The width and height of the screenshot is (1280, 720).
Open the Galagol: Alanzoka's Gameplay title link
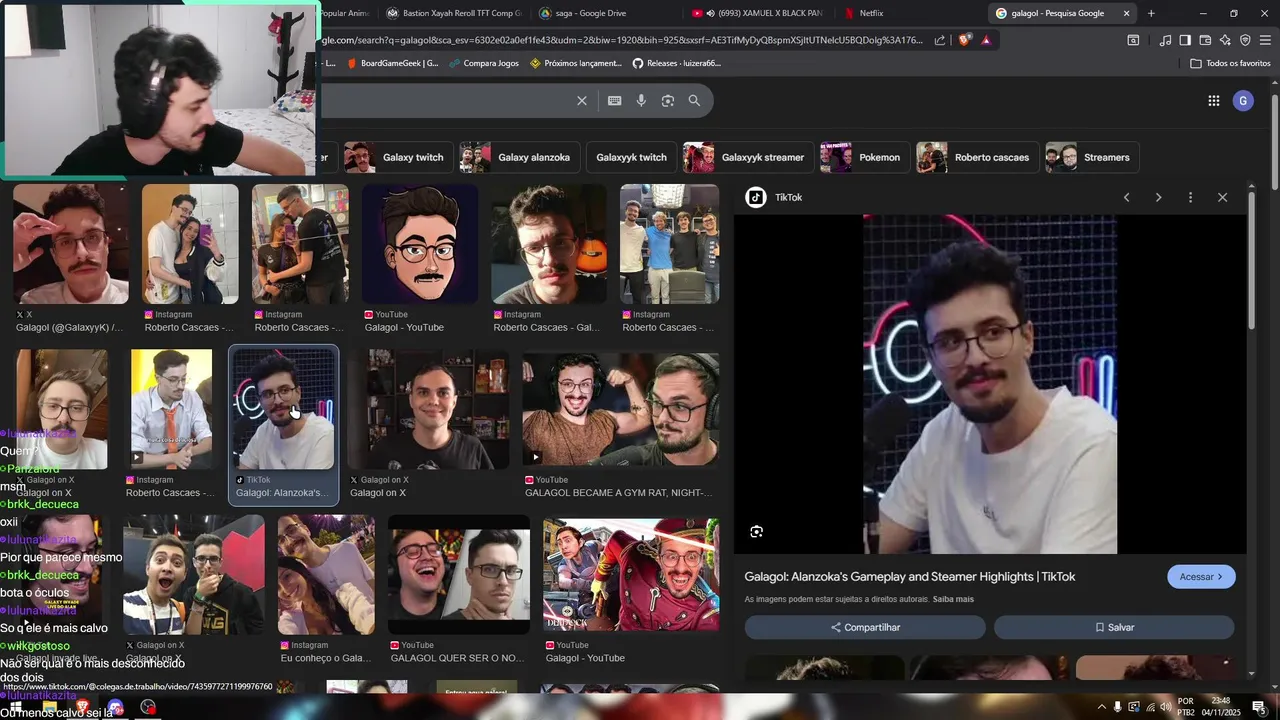pyautogui.click(x=910, y=577)
